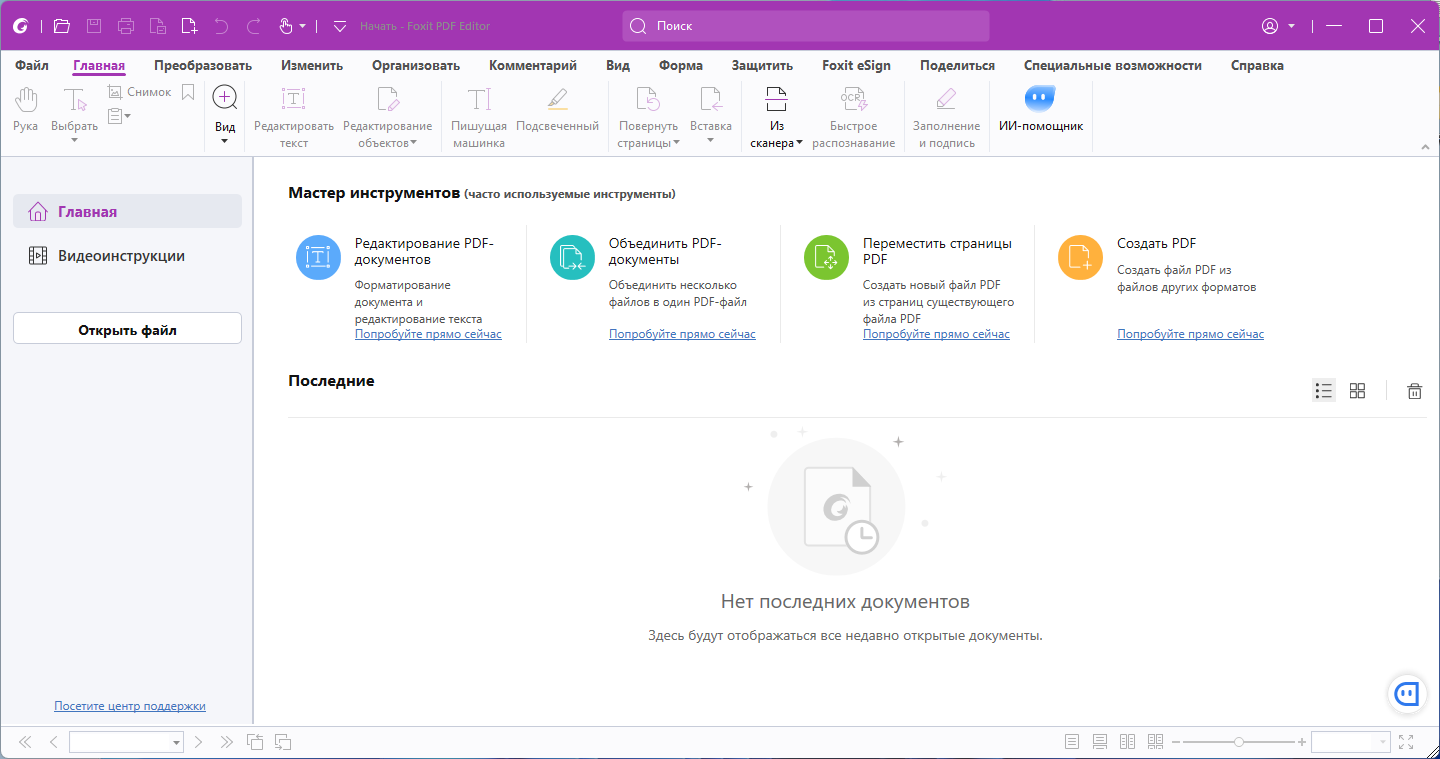Select the Edit Text tool (Редактировать текст)
Viewport: 1440px width, 759px height.
click(293, 112)
